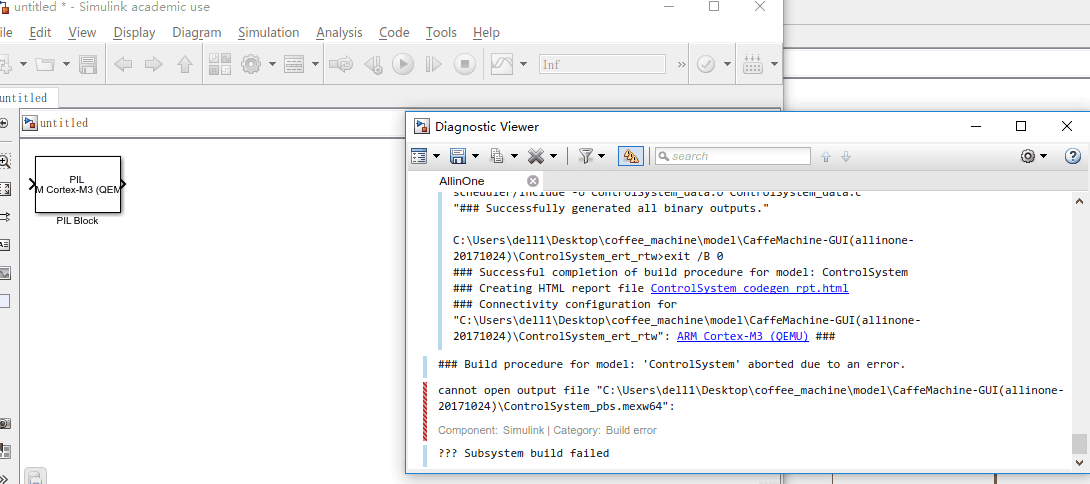Click the Step Forward button

[x=434, y=65]
